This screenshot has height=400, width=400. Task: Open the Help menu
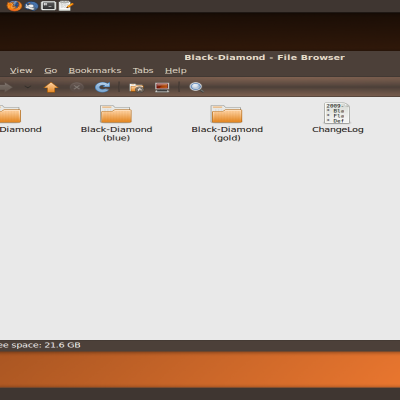[176, 71]
